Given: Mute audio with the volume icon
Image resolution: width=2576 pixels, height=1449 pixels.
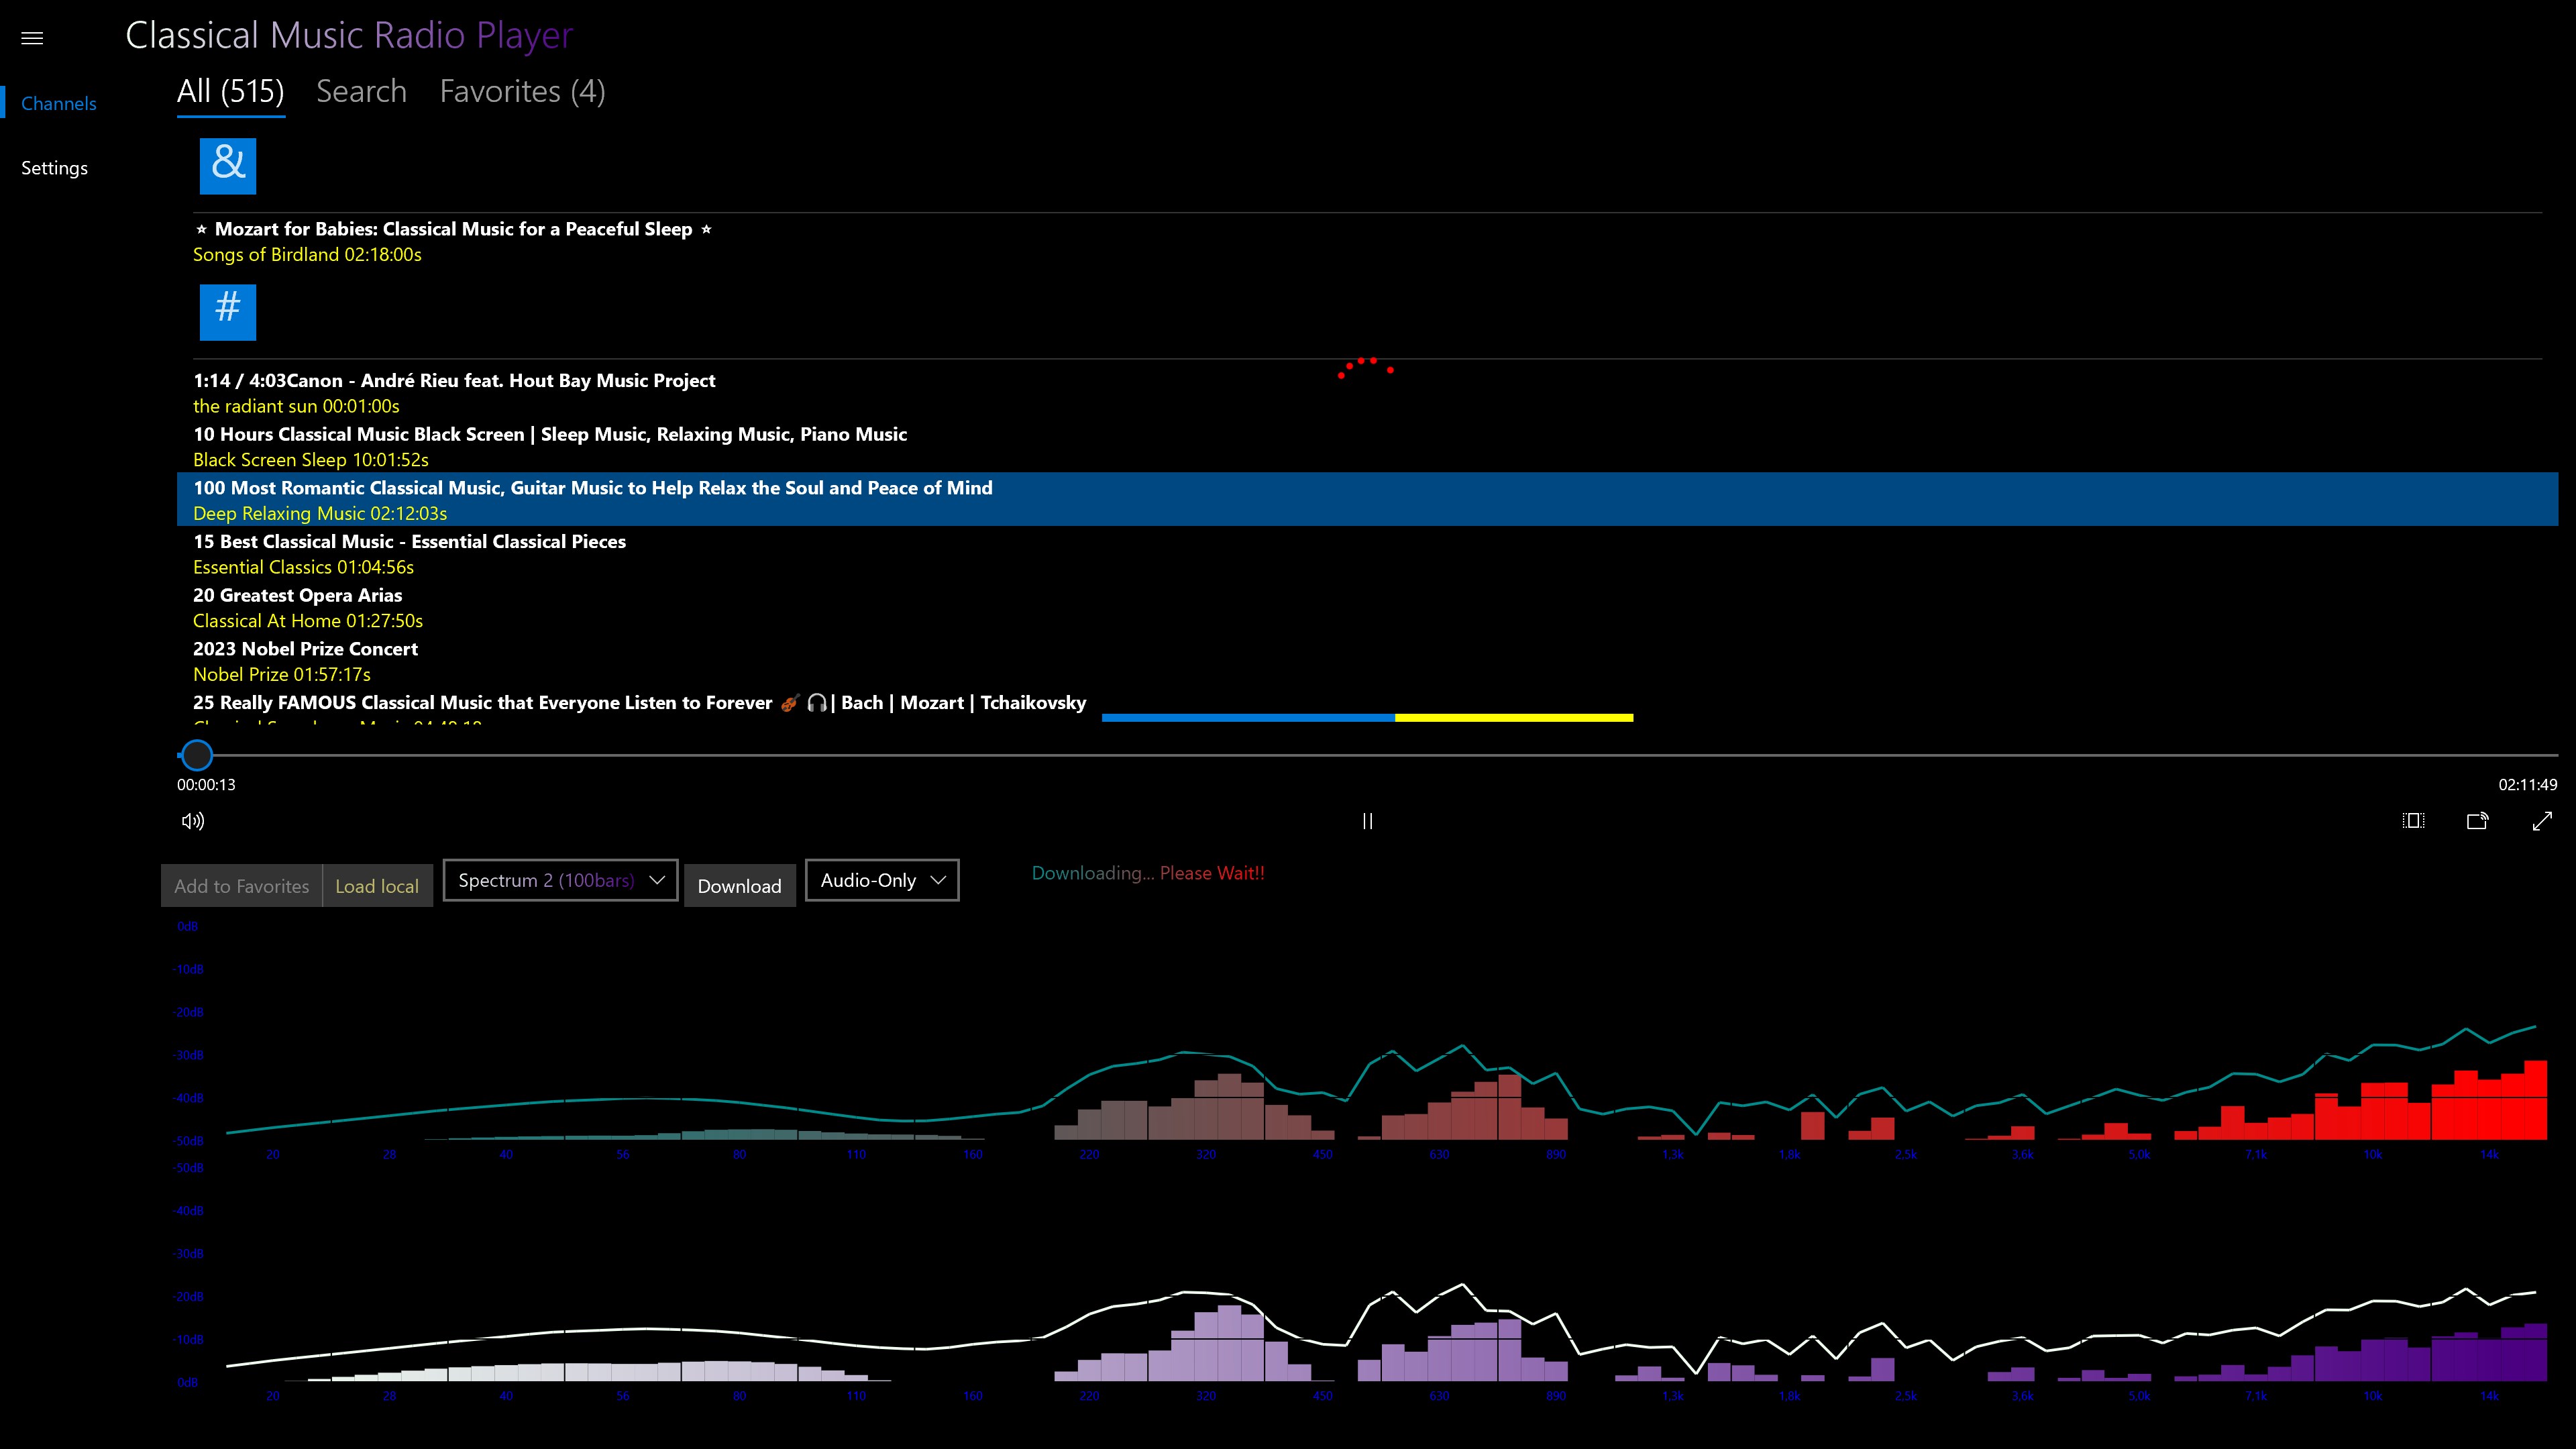Looking at the screenshot, I should (x=193, y=821).
